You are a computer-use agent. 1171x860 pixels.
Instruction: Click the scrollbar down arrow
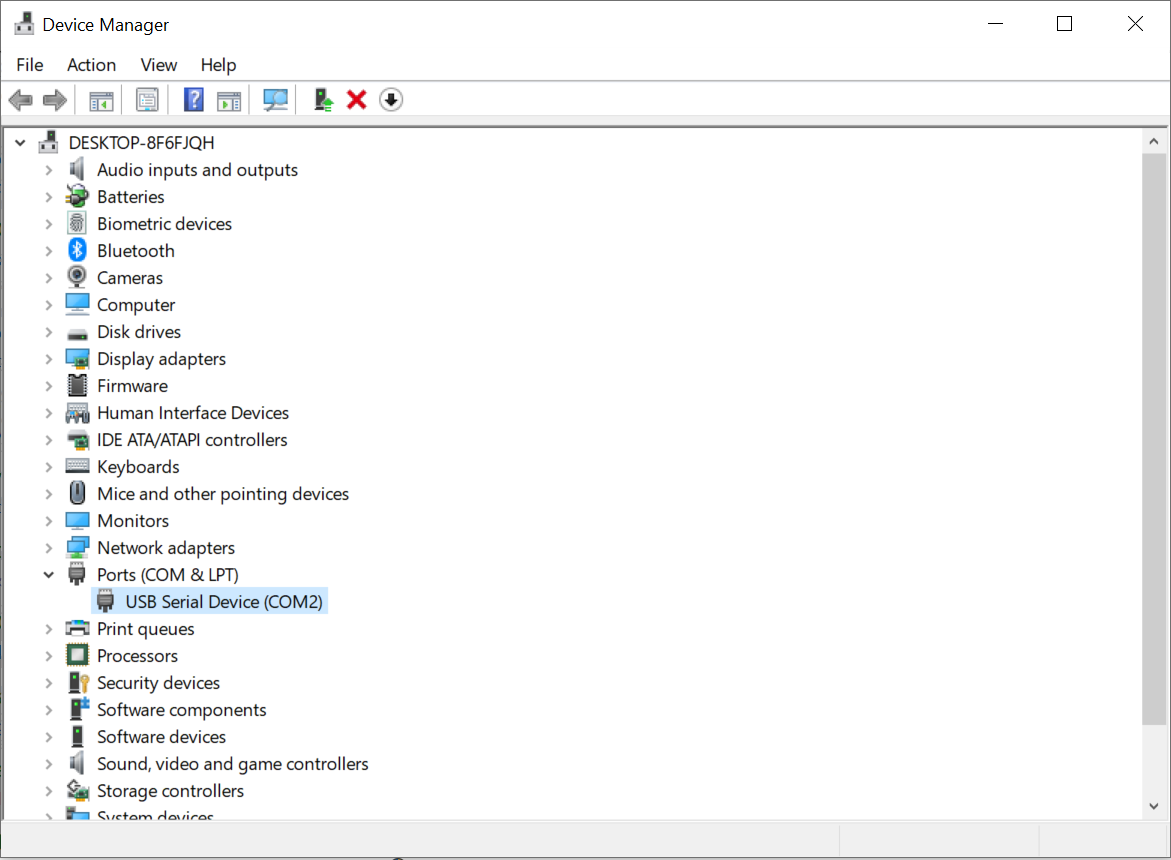pos(1154,806)
